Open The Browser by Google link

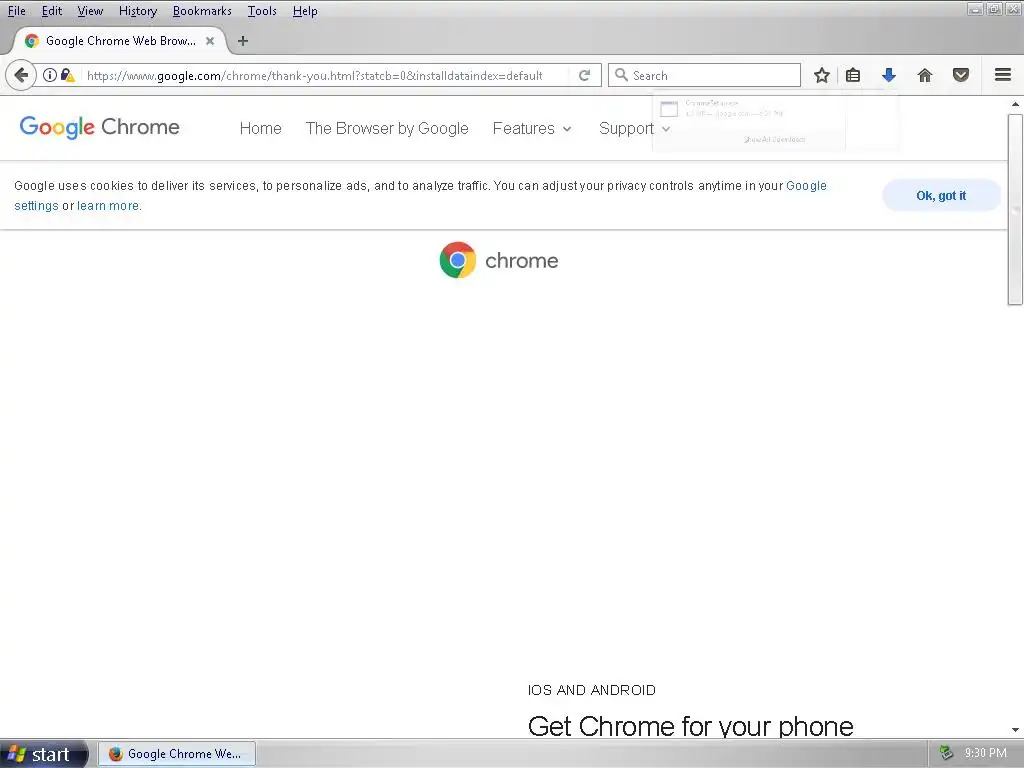point(387,128)
